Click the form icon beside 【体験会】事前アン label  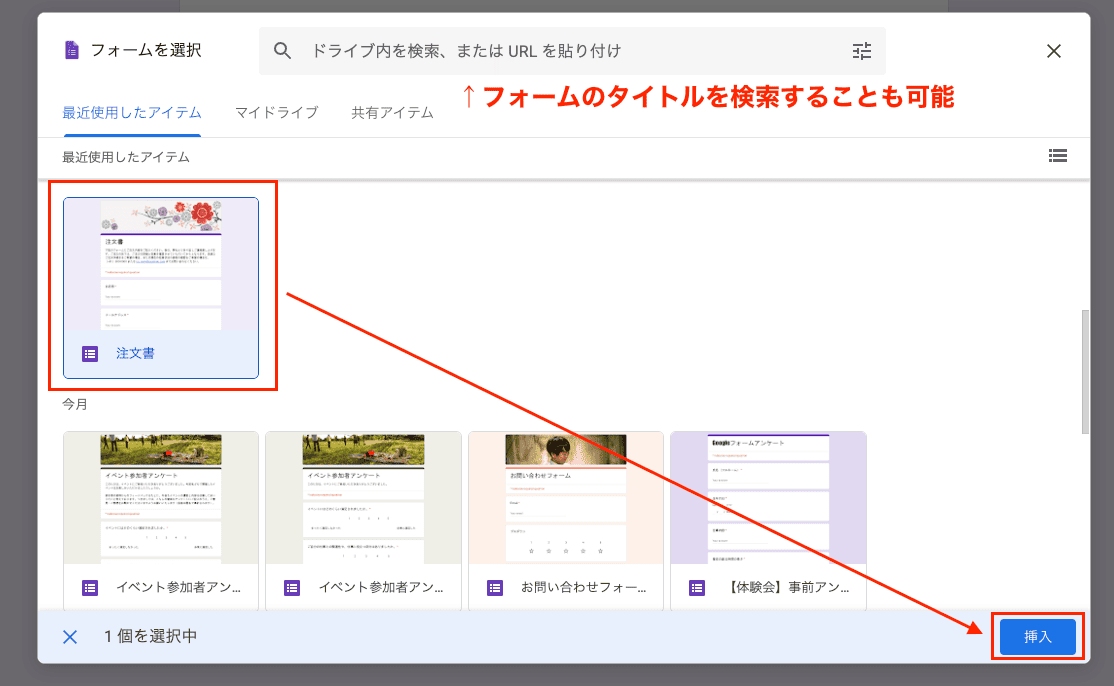[x=697, y=588]
